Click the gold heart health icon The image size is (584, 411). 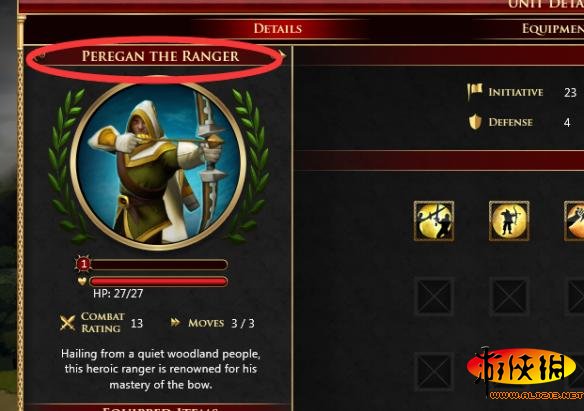click(x=82, y=281)
